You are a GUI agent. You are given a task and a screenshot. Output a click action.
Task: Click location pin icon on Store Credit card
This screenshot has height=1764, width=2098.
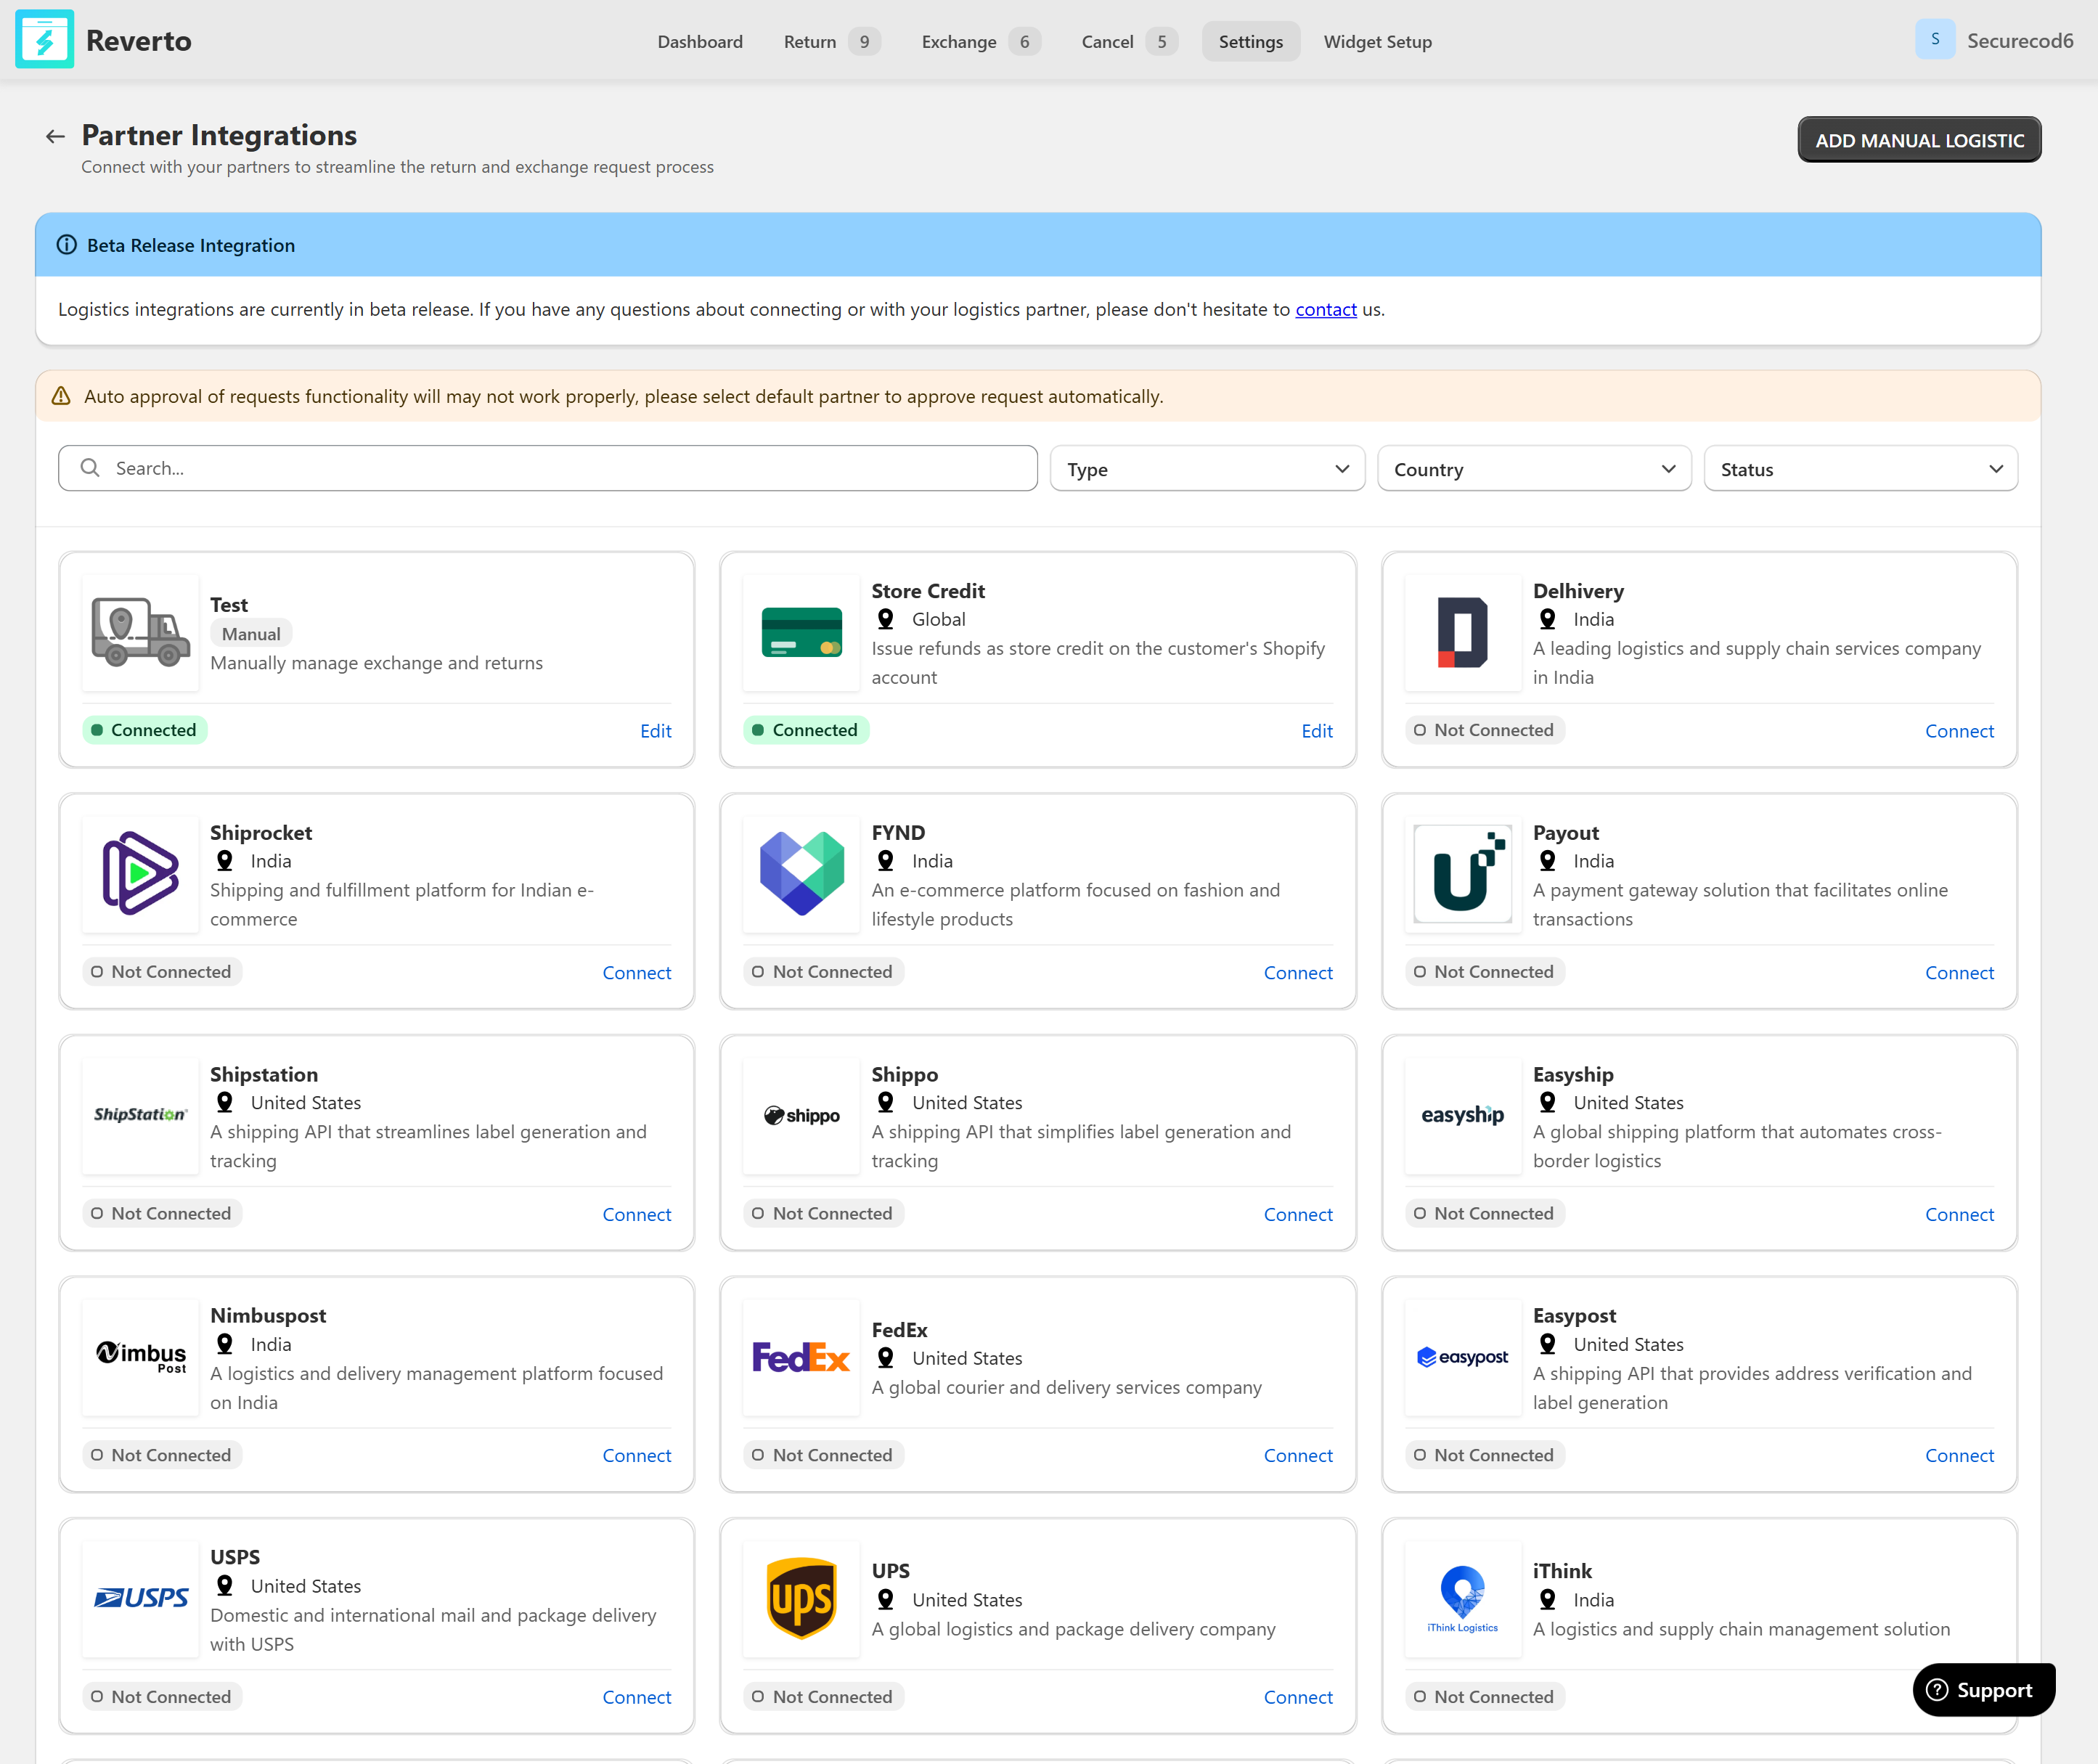[885, 619]
